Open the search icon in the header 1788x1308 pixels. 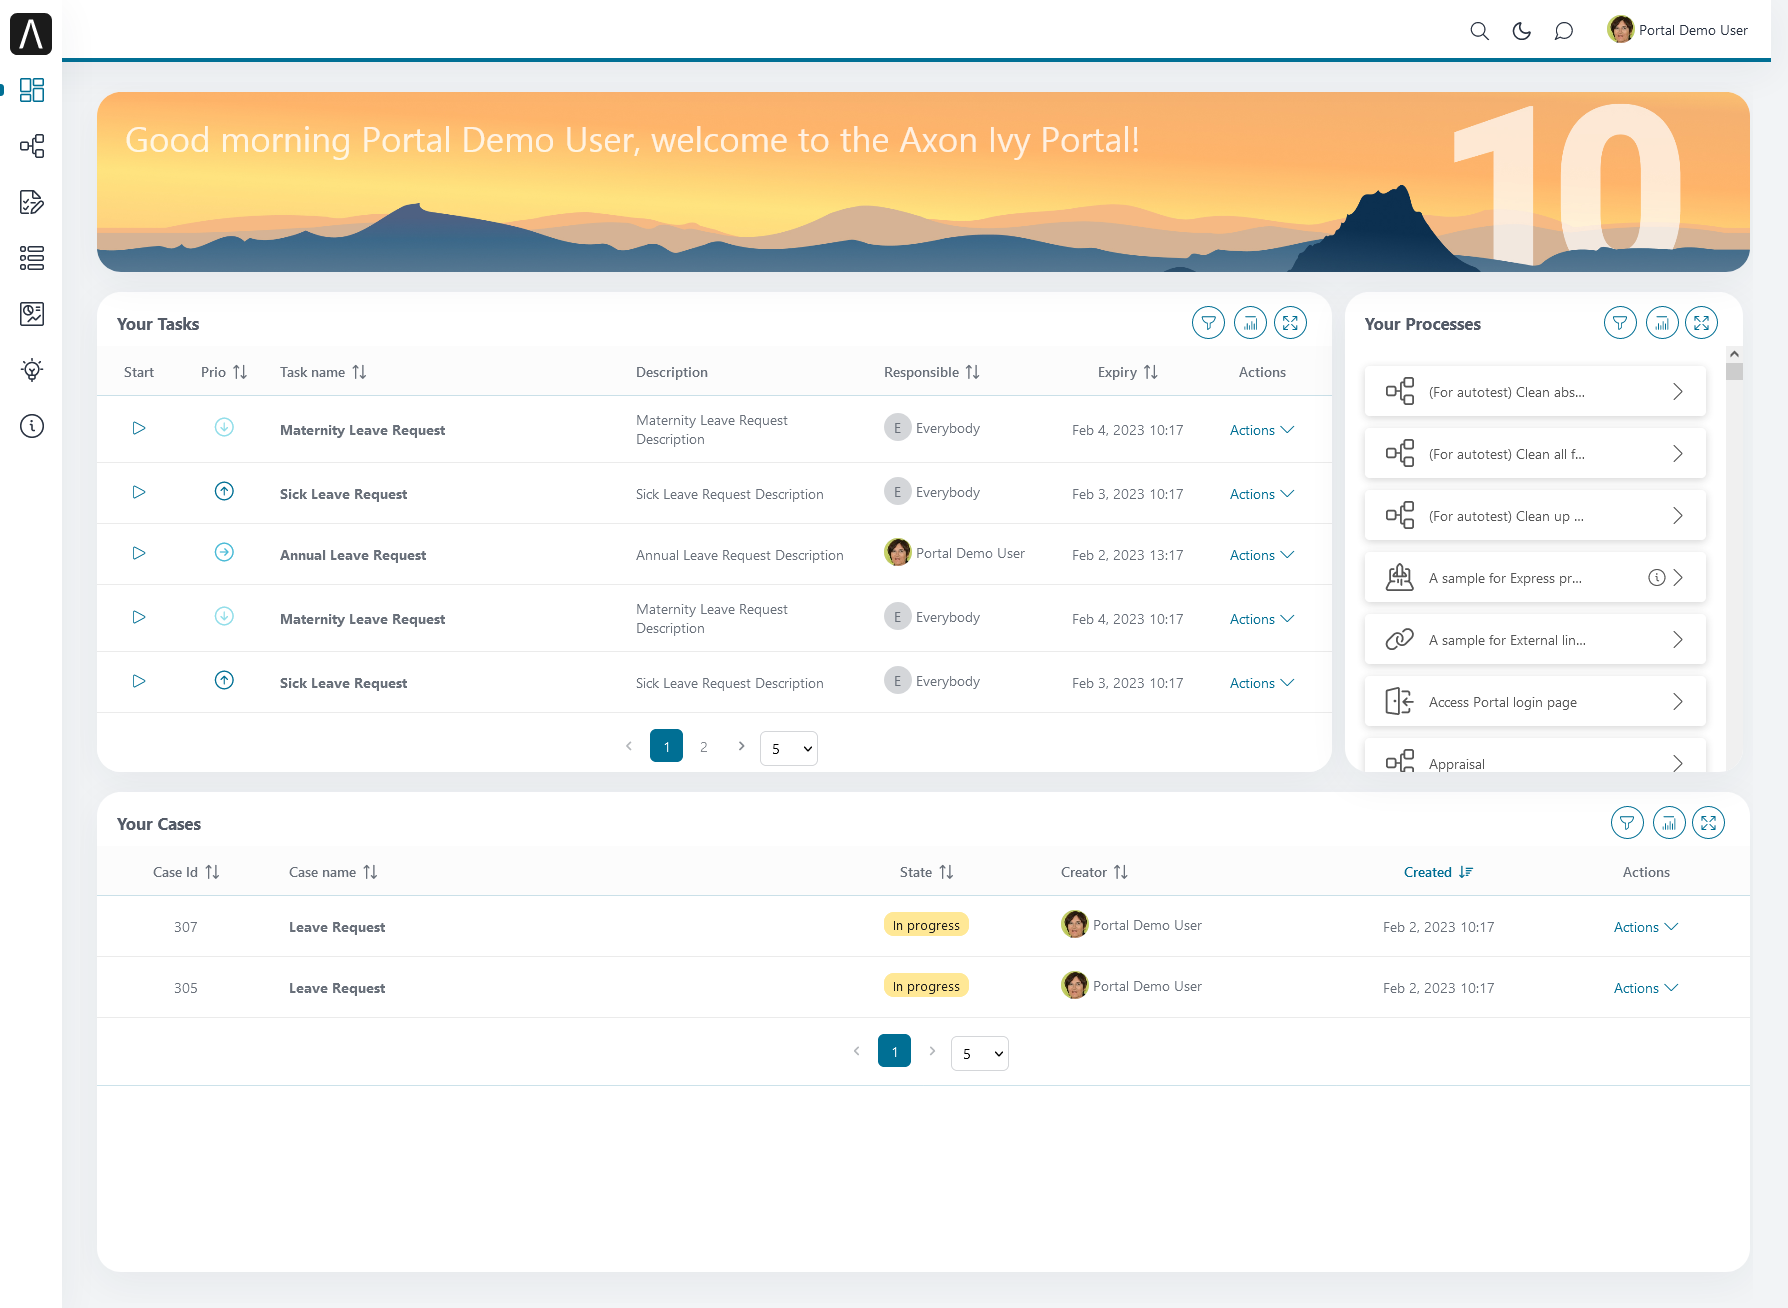1479,31
